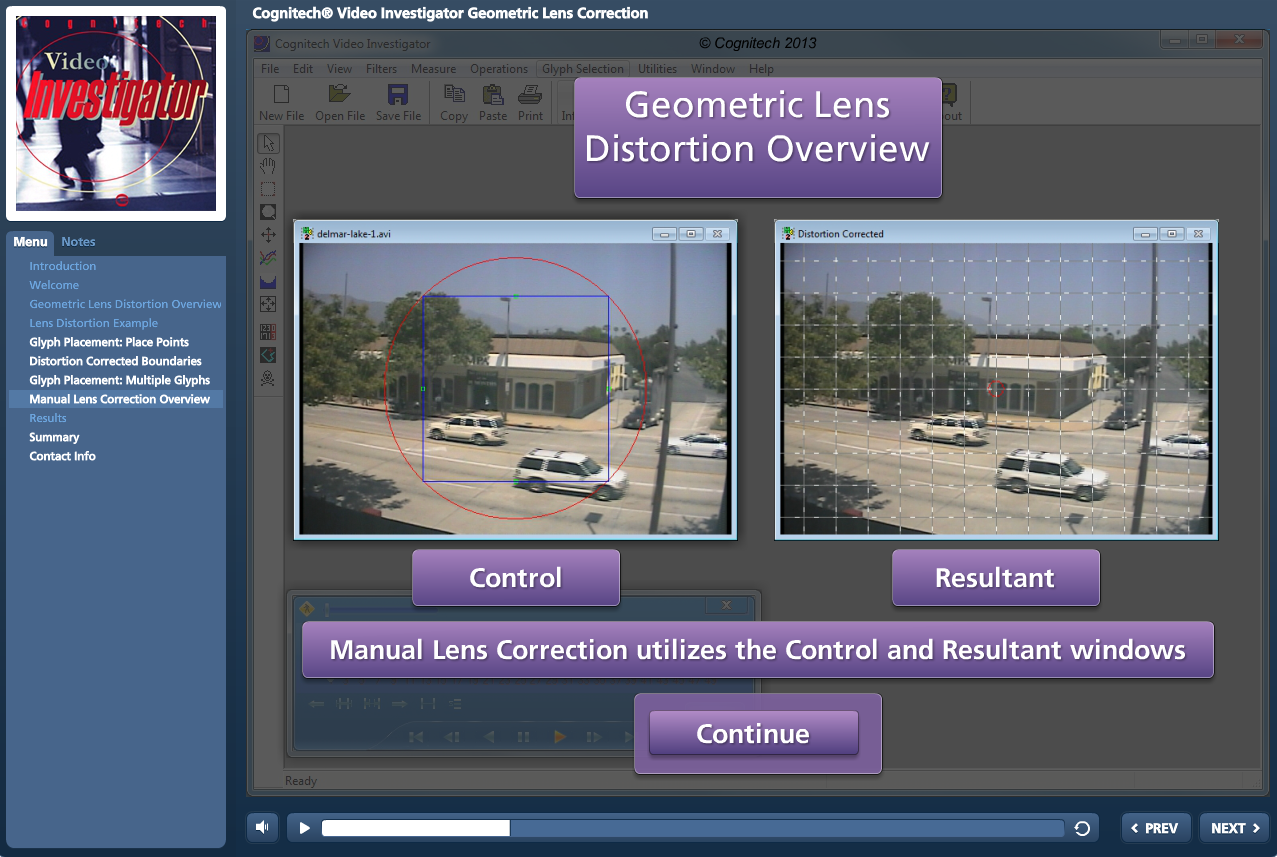Open the Filters menu
This screenshot has height=857, width=1277.
click(x=382, y=69)
